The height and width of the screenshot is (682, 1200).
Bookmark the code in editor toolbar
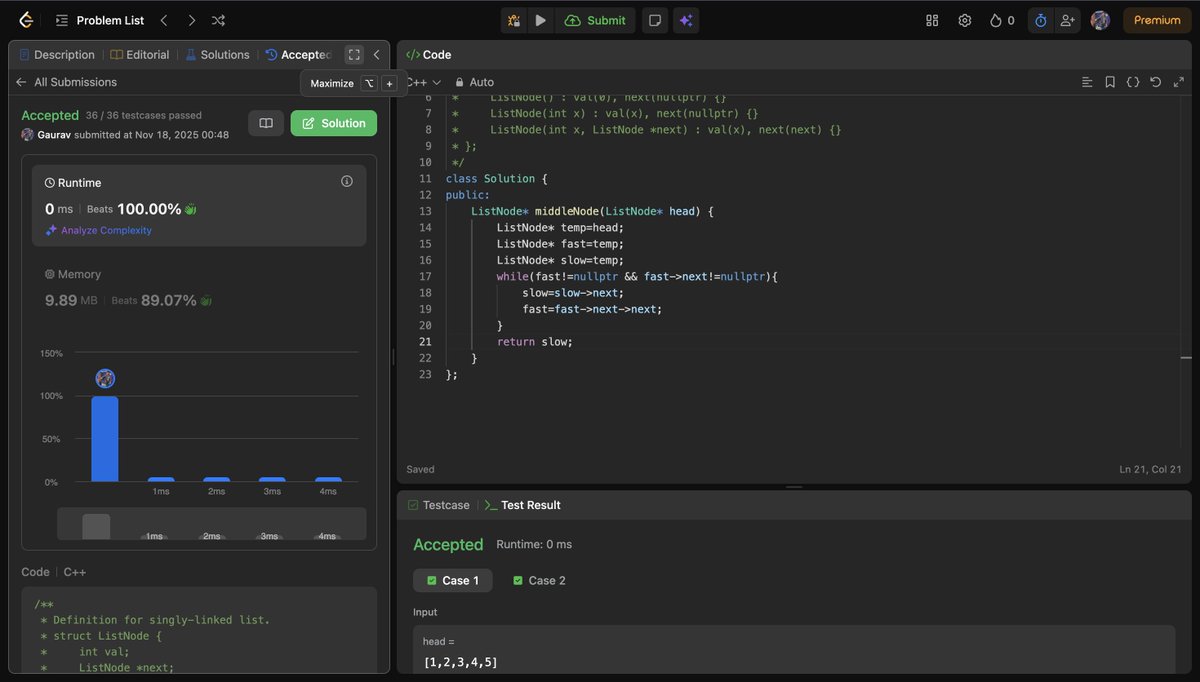click(1110, 82)
